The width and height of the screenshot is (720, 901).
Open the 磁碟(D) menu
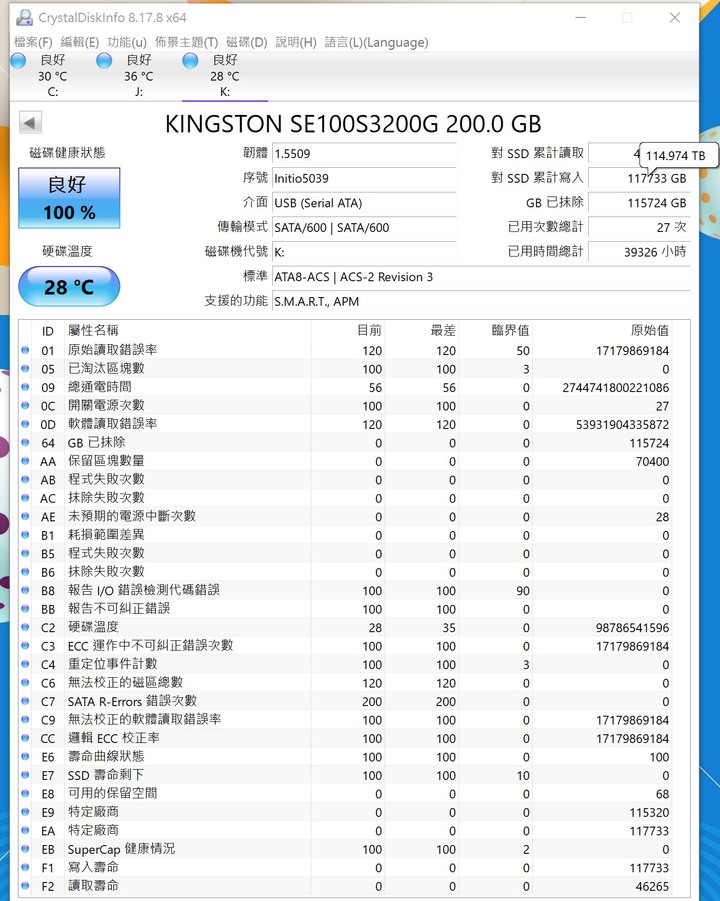point(247,42)
